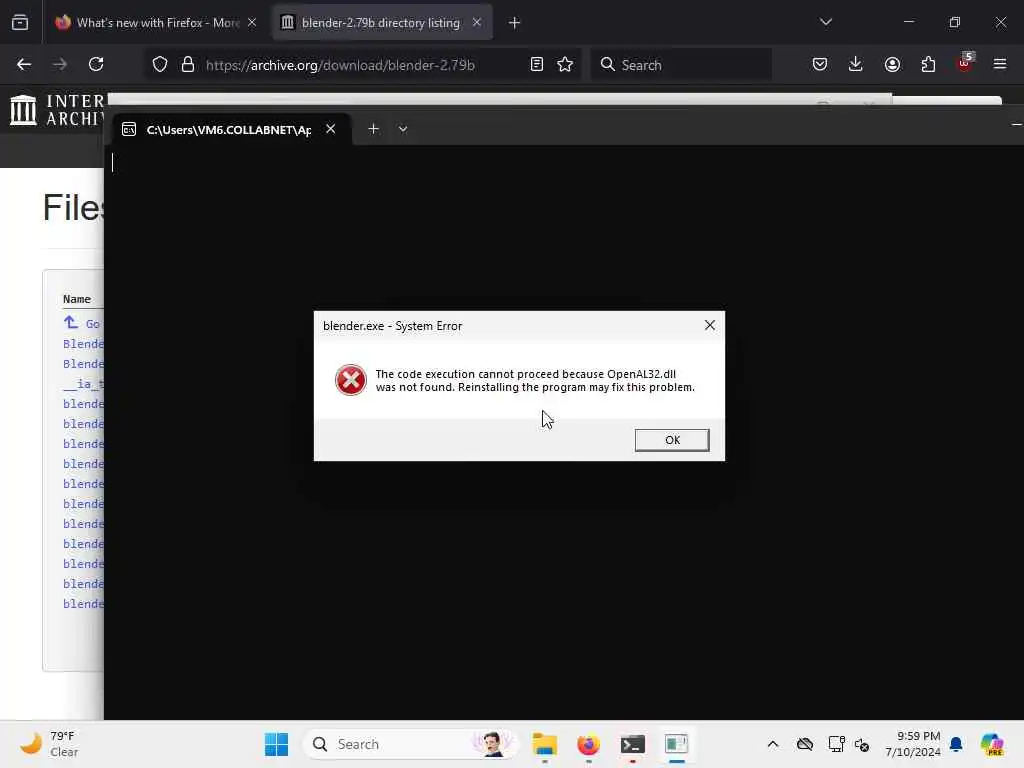Save page to Pocket
Screen dimensions: 1024x768
[x=820, y=65]
